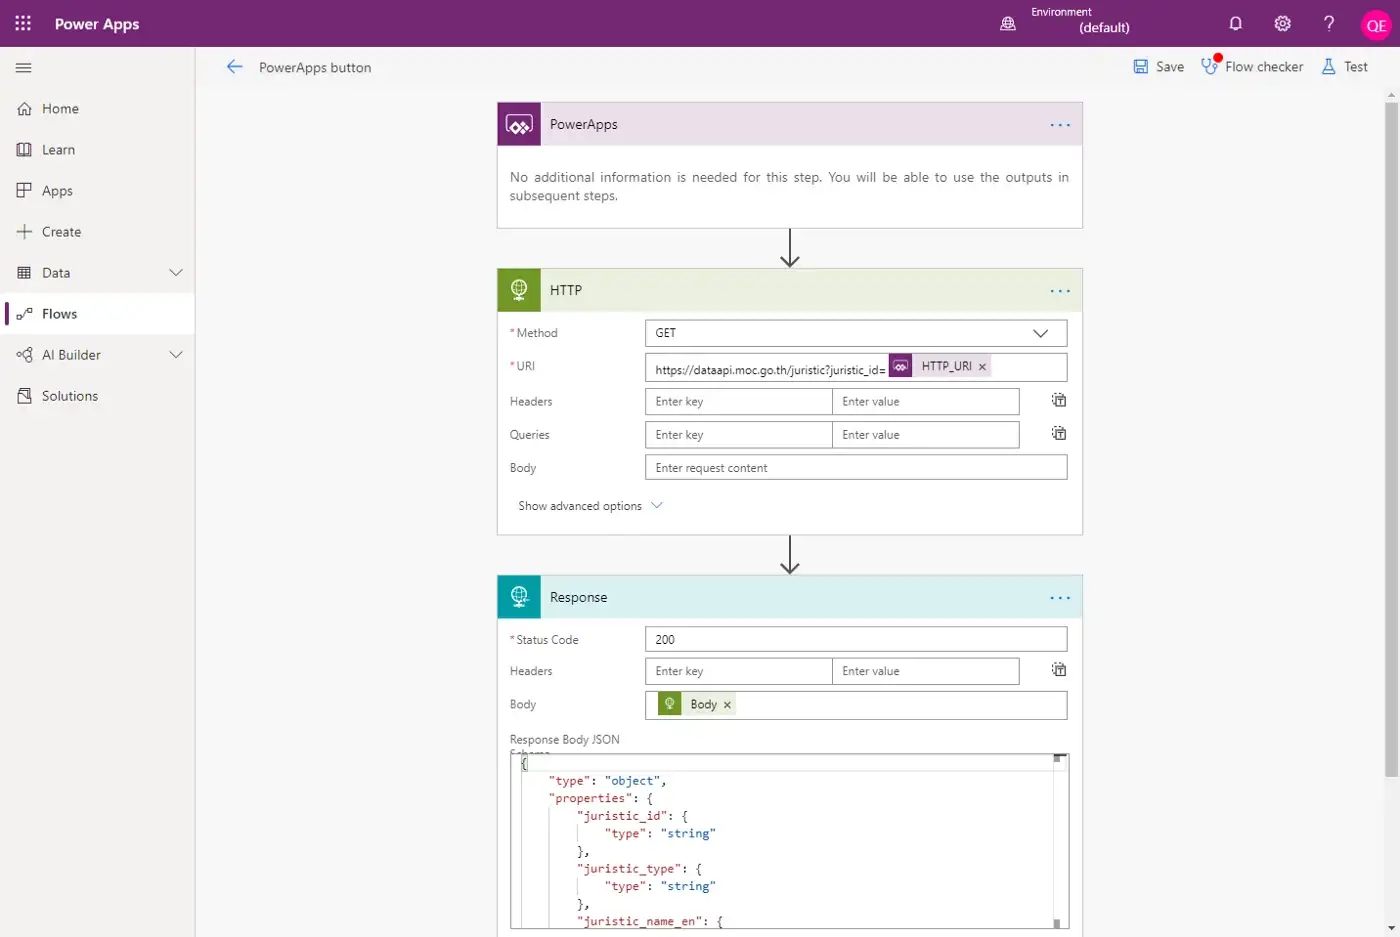1400x937 pixels.
Task: Click the Learn book icon
Action: 25,150
